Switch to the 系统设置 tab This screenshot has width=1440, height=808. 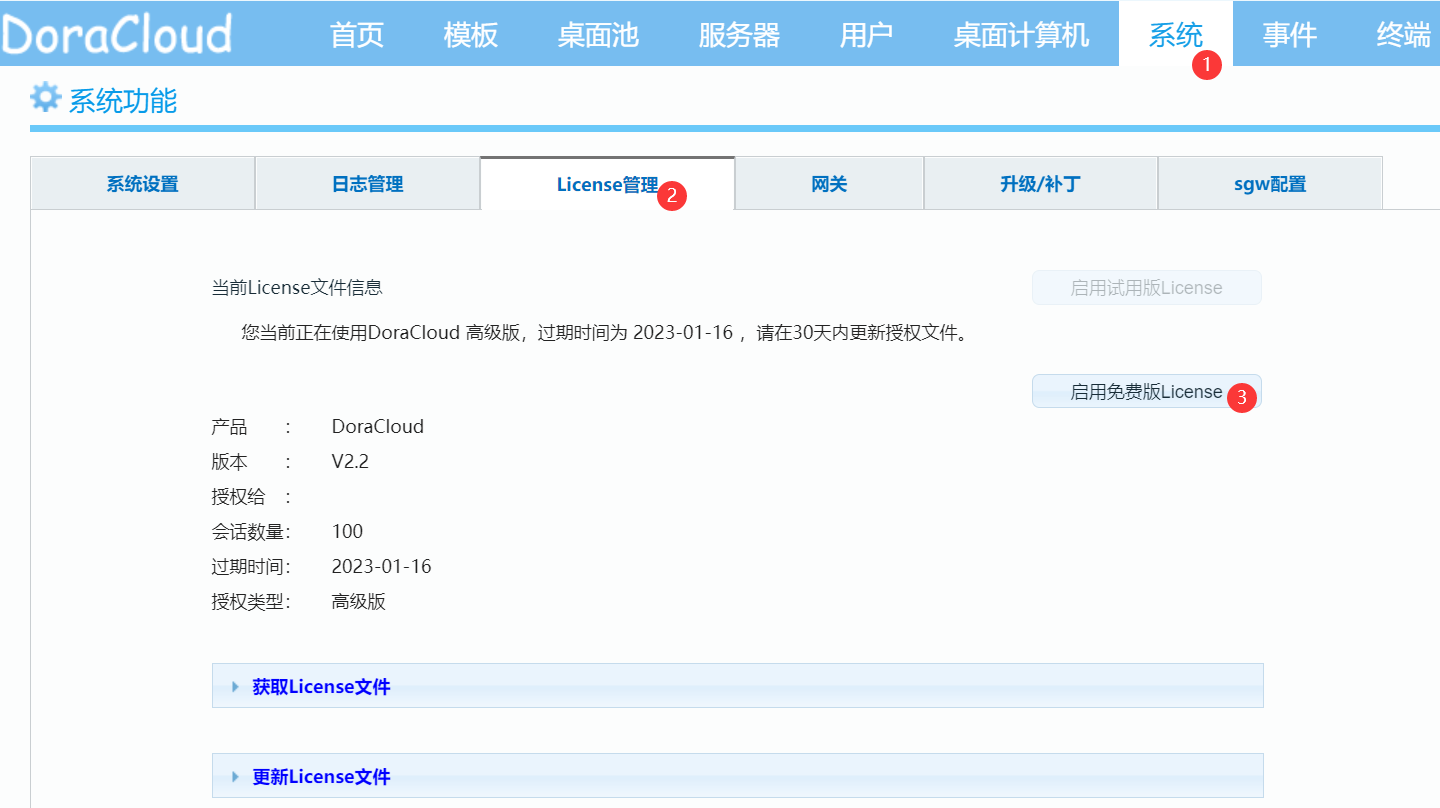click(x=142, y=182)
